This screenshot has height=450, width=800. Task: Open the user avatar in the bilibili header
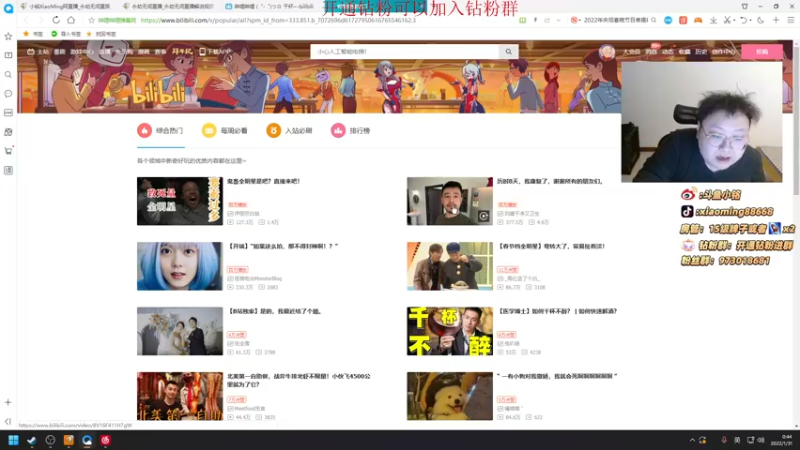607,52
